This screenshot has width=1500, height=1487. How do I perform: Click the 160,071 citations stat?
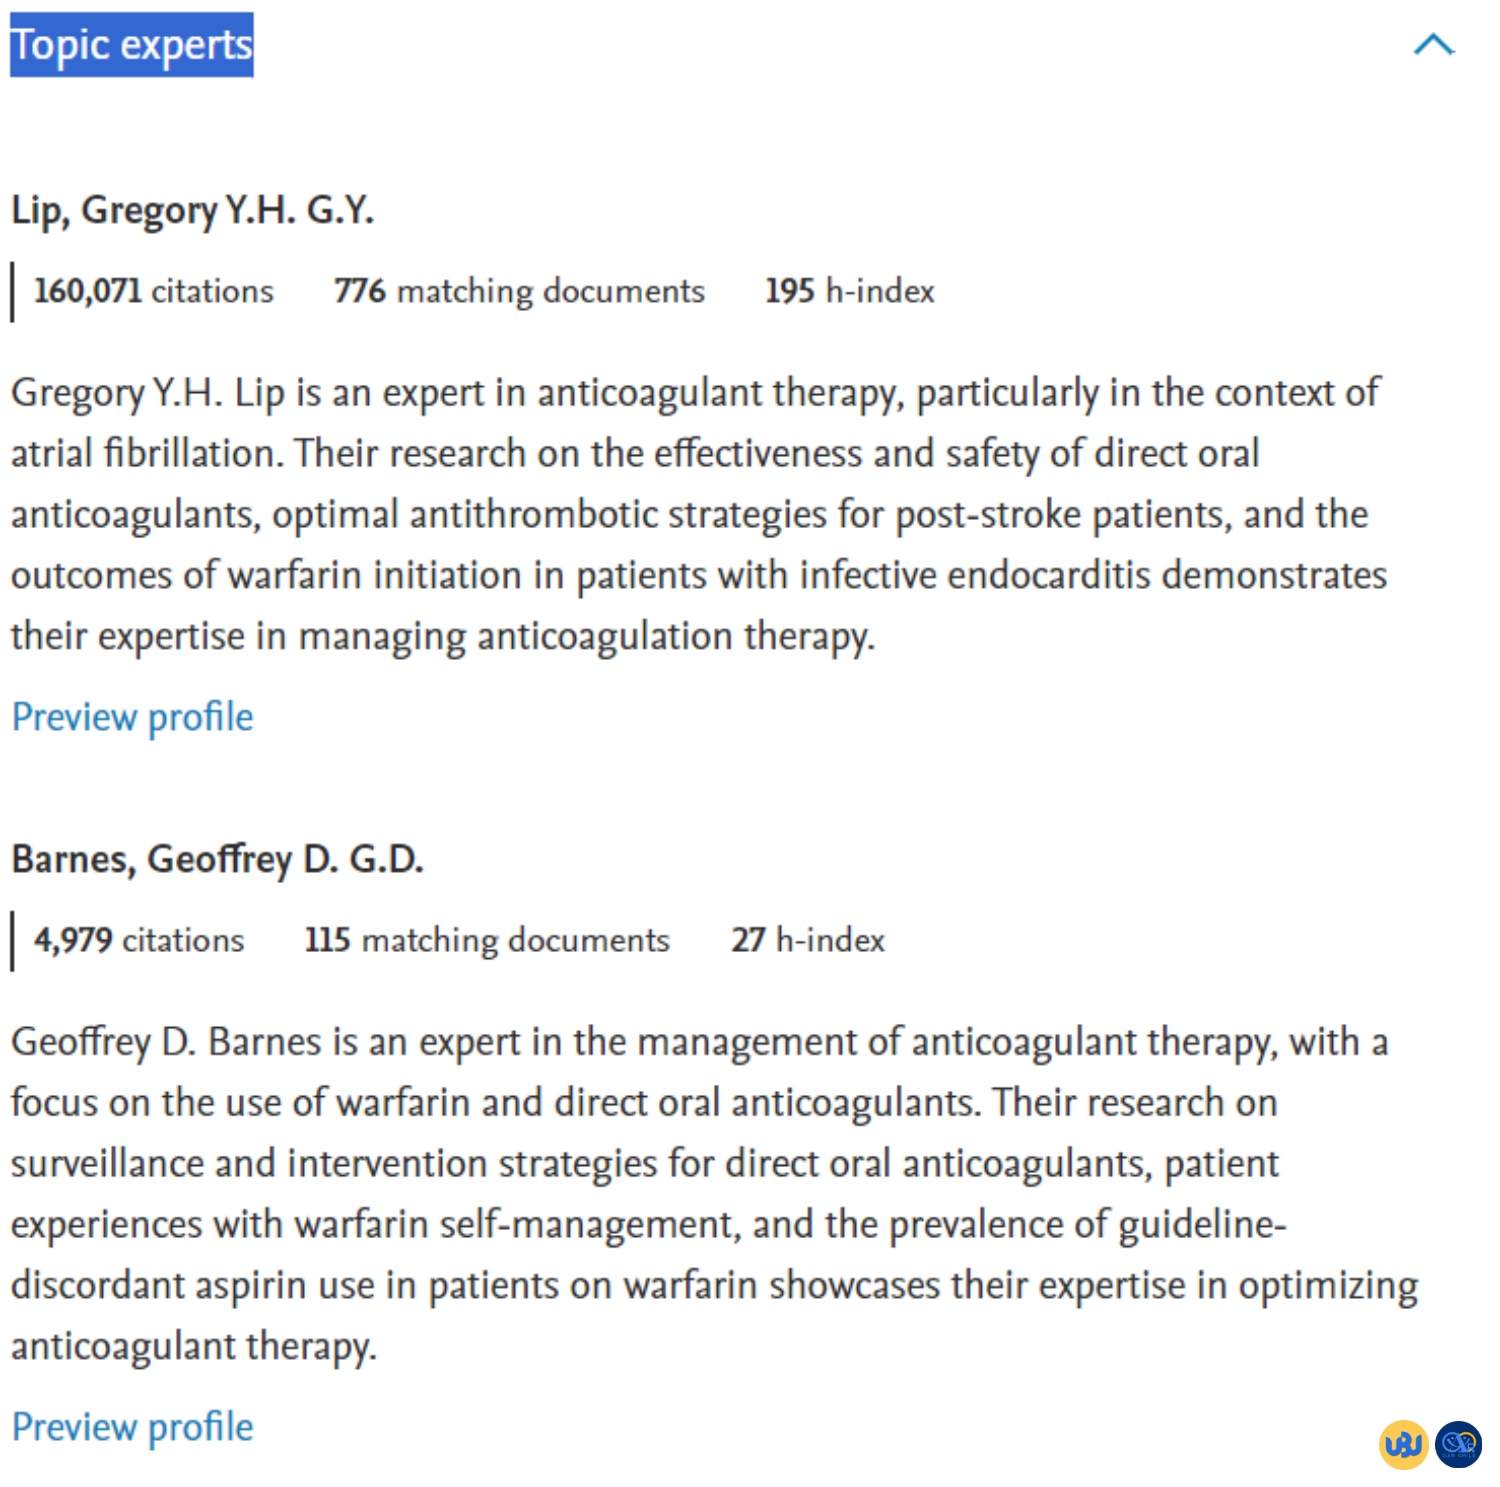(x=153, y=291)
